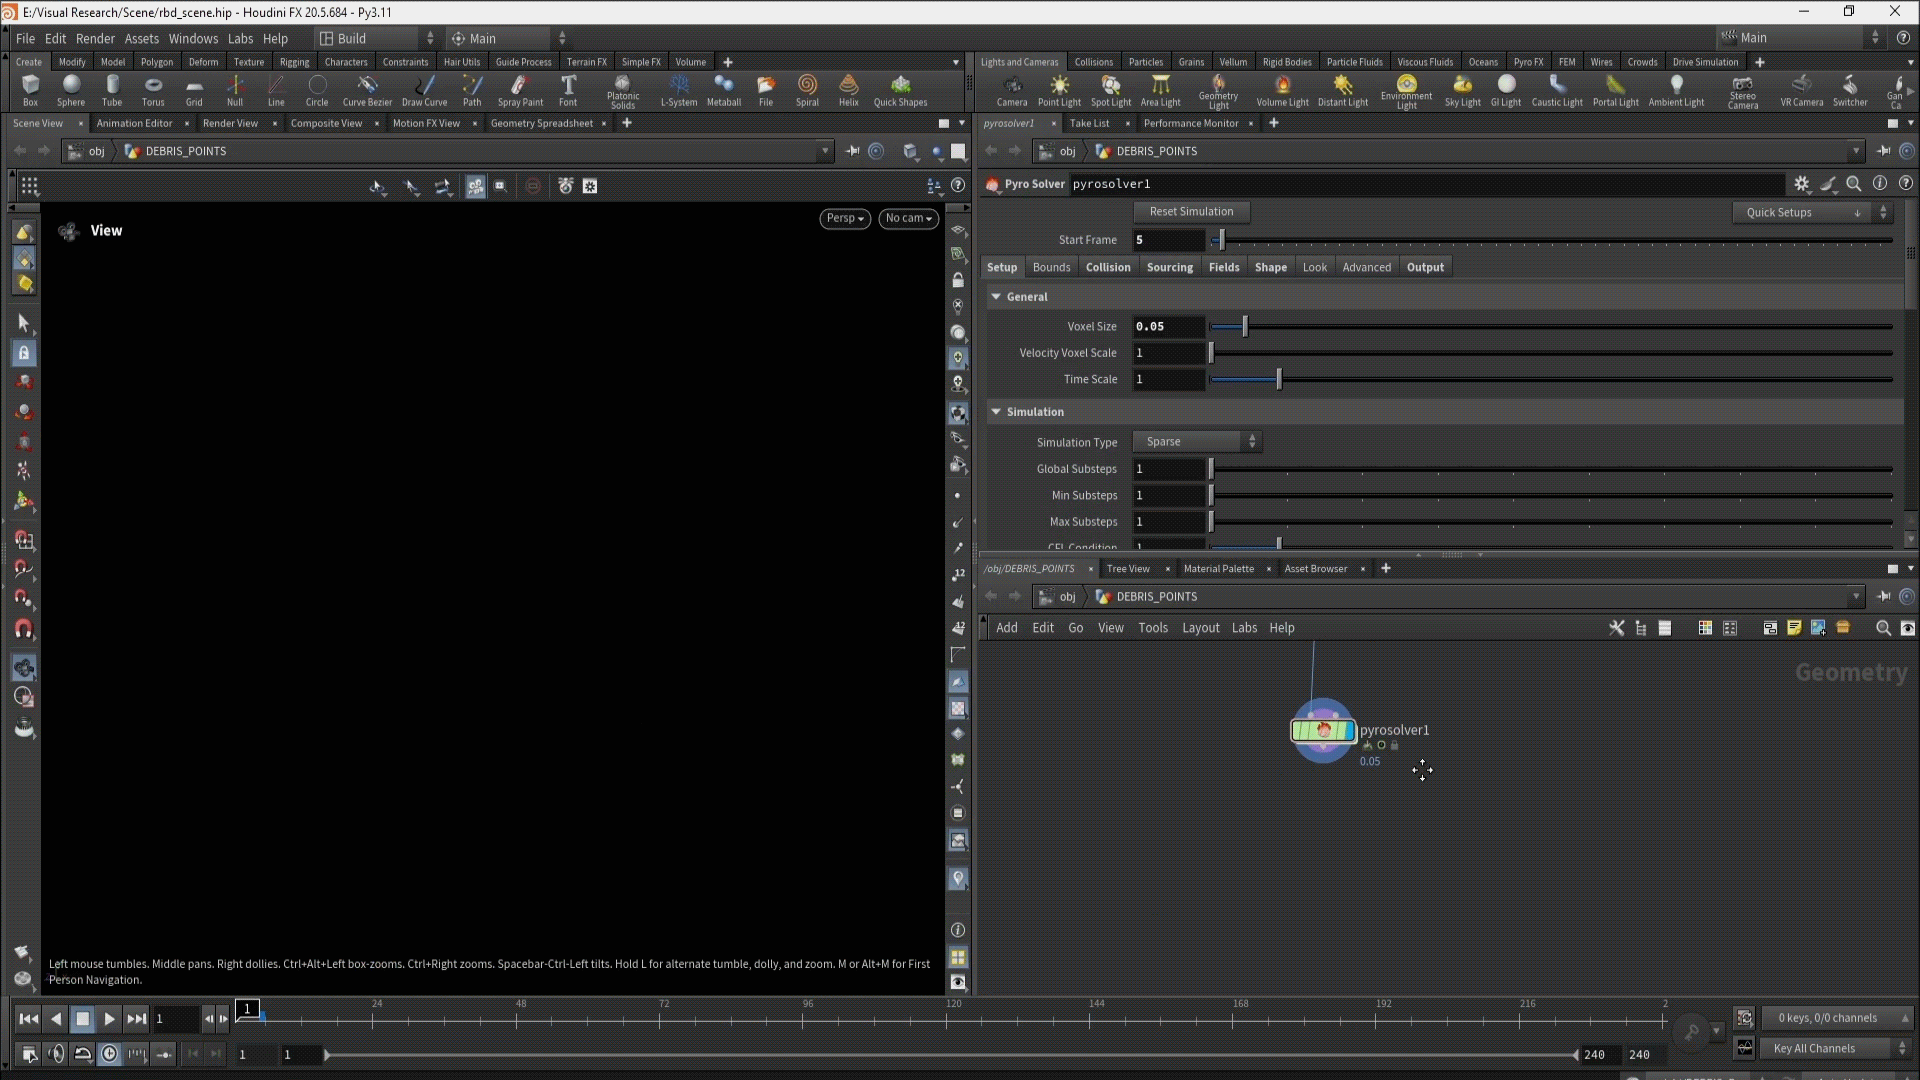The width and height of the screenshot is (1920, 1080).
Task: Select the Sphere shelf tool
Action: (x=71, y=89)
